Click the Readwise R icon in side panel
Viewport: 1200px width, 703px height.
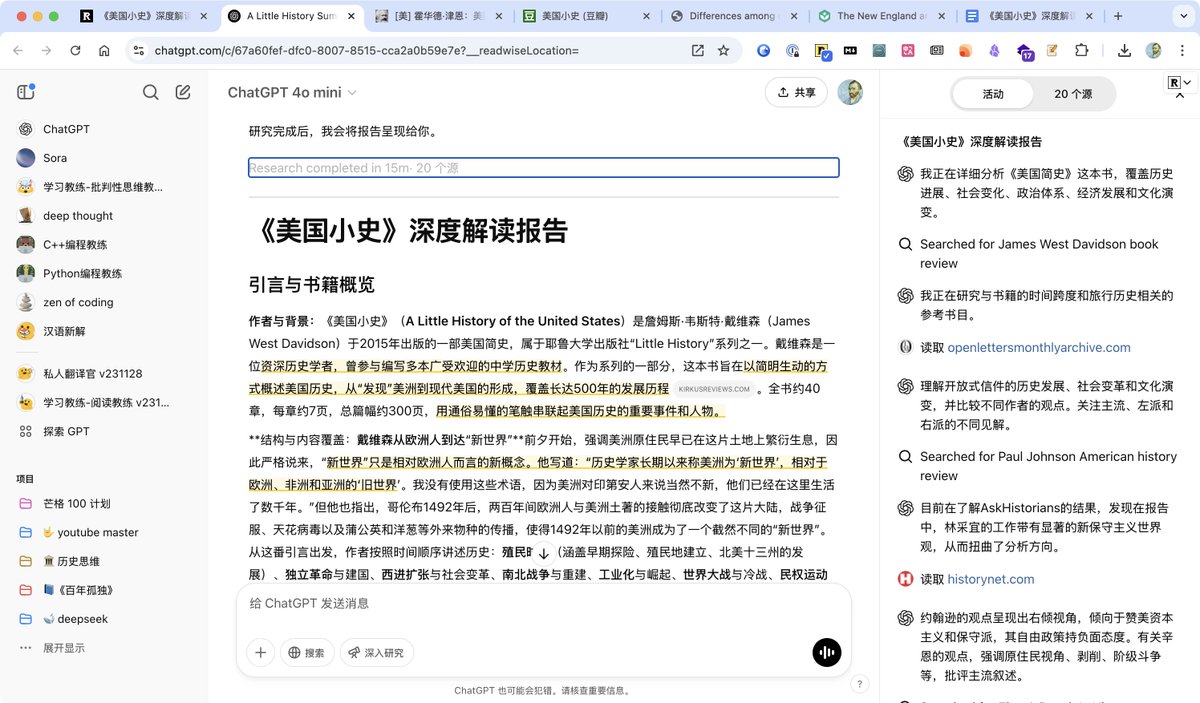(1174, 82)
